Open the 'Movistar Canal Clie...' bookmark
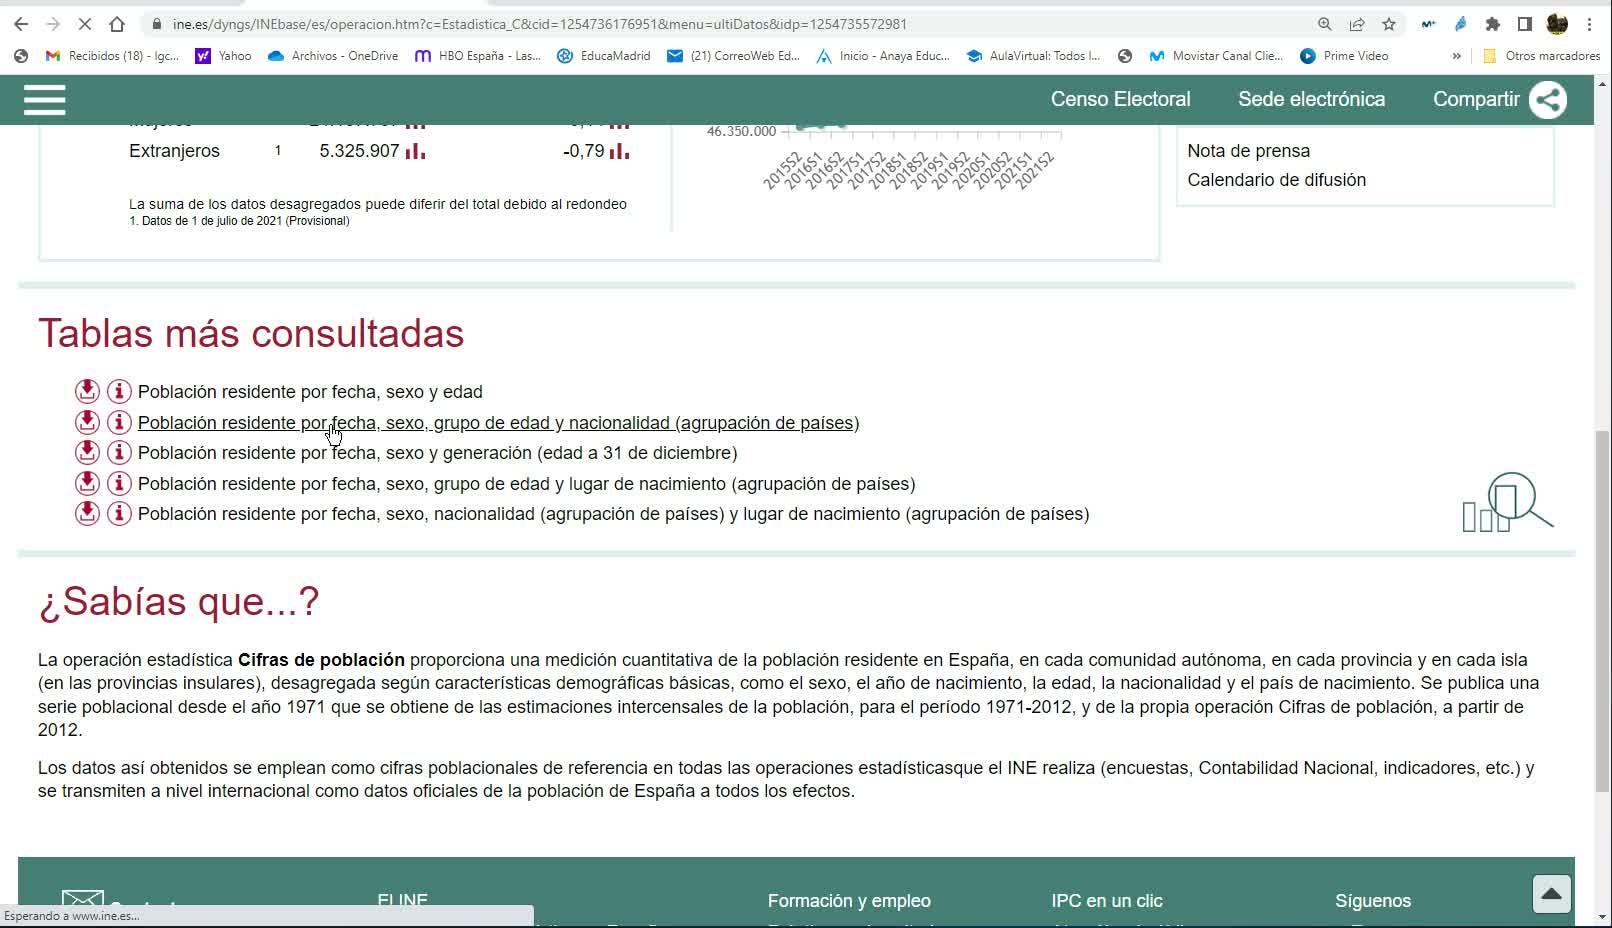The image size is (1612, 928). pyautogui.click(x=1215, y=56)
